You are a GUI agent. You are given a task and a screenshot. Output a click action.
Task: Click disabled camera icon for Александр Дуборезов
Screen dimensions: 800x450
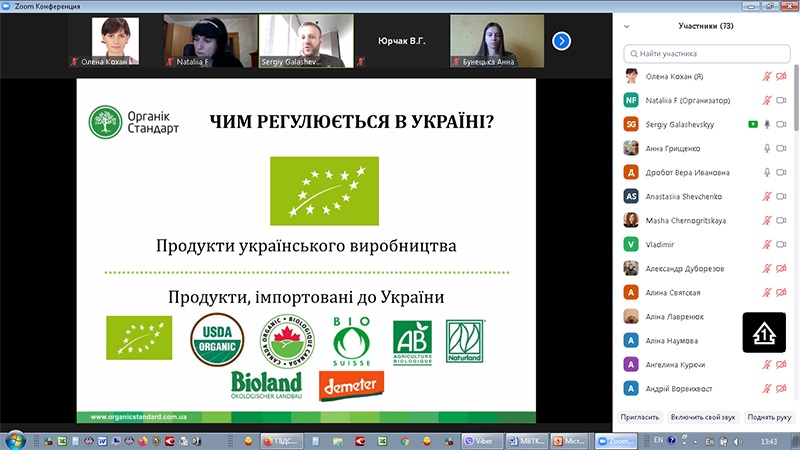point(781,268)
